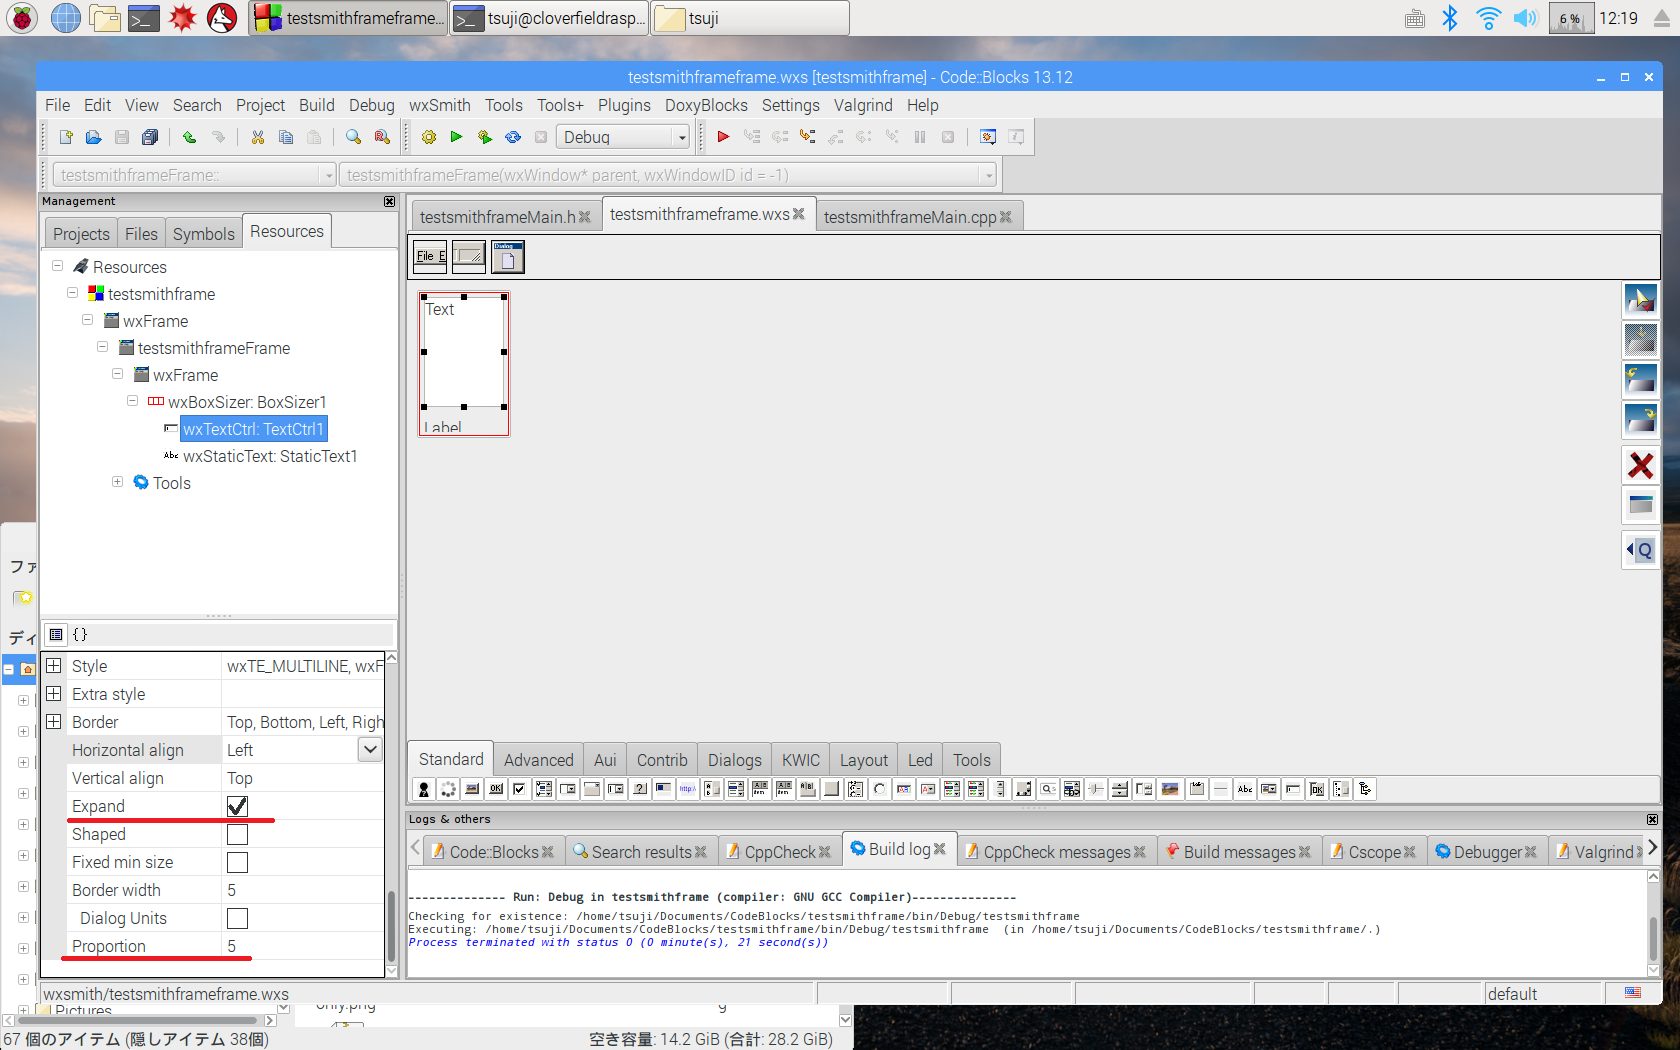Click the Copy icon in toolbar
The width and height of the screenshot is (1680, 1050).
(x=286, y=137)
